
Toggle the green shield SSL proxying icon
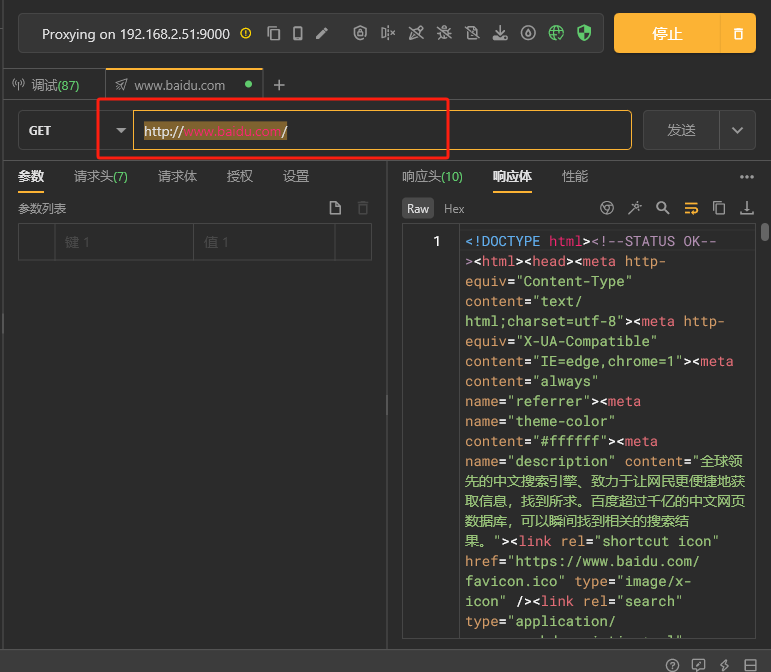tap(584, 33)
